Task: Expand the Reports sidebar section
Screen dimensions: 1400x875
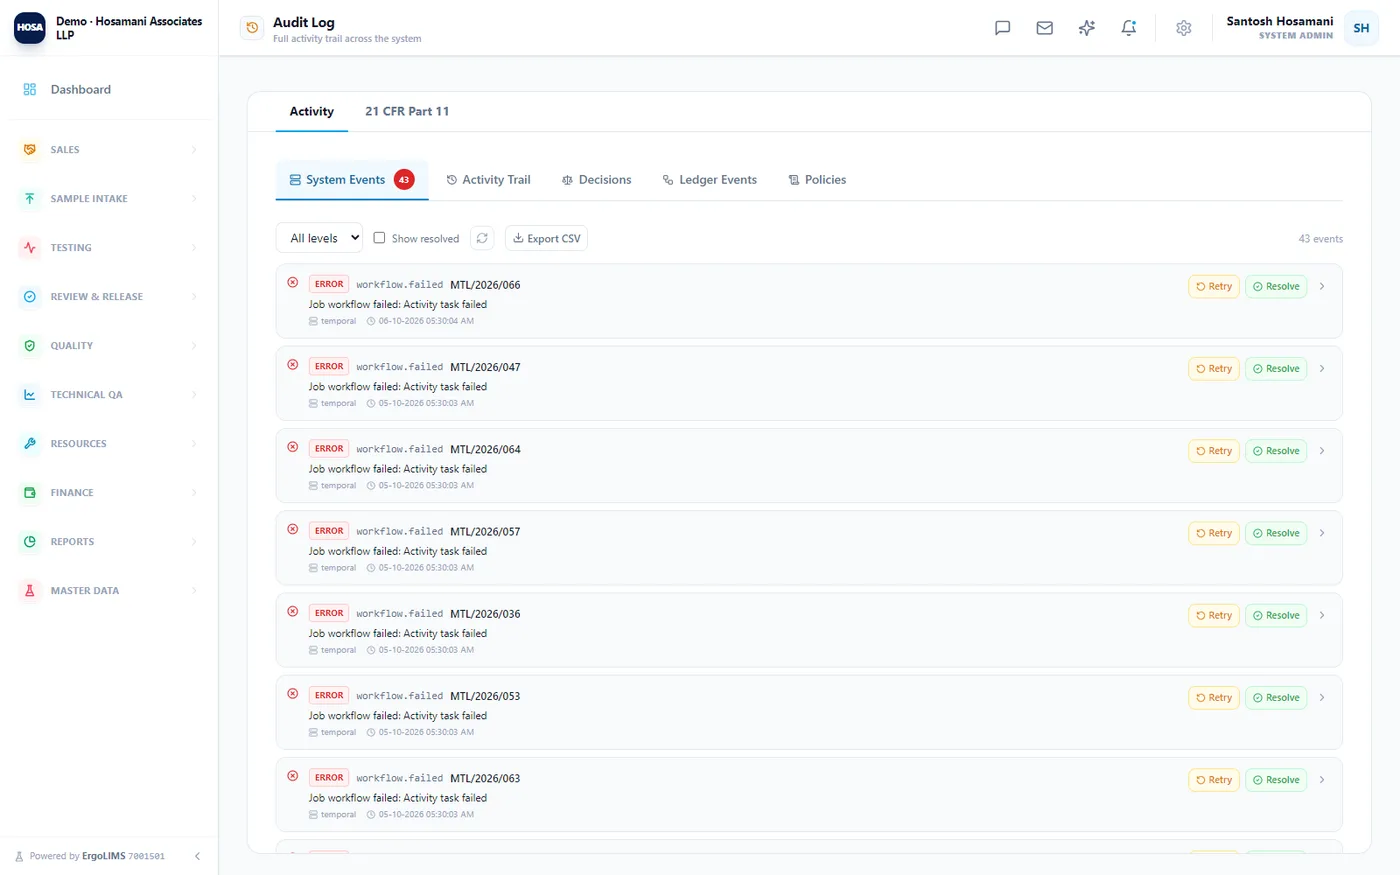Action: click(x=108, y=541)
